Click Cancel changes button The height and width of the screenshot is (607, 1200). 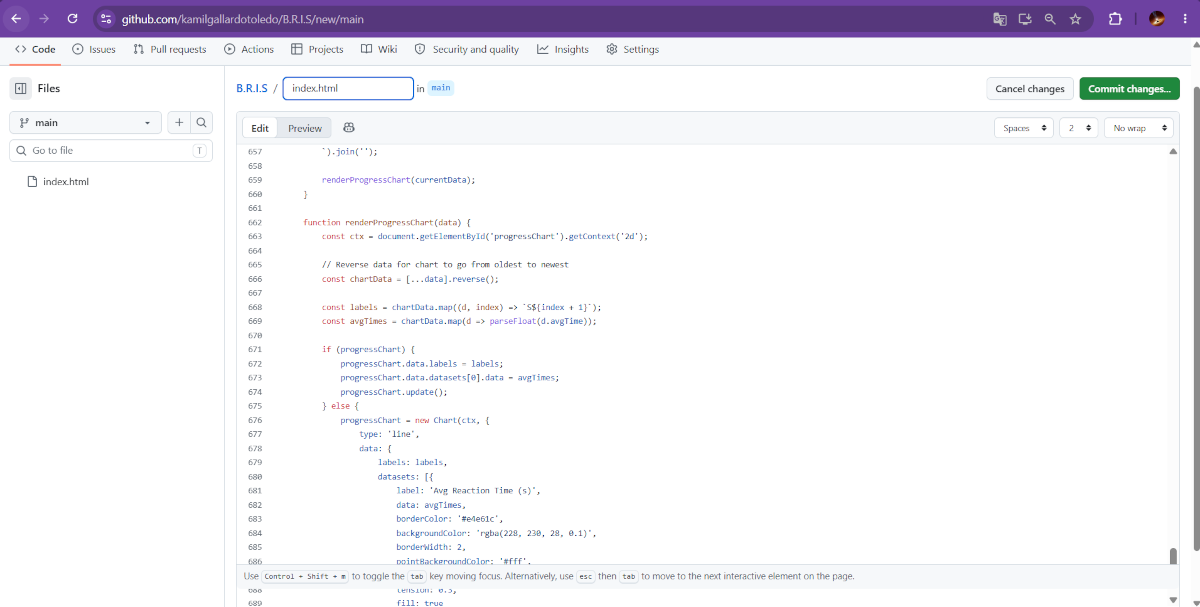[1030, 89]
